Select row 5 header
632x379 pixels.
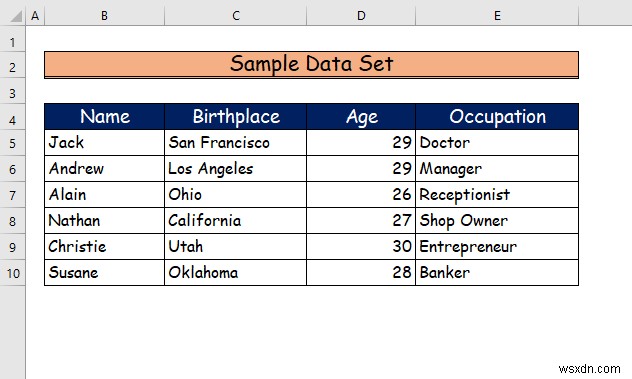(x=12, y=143)
